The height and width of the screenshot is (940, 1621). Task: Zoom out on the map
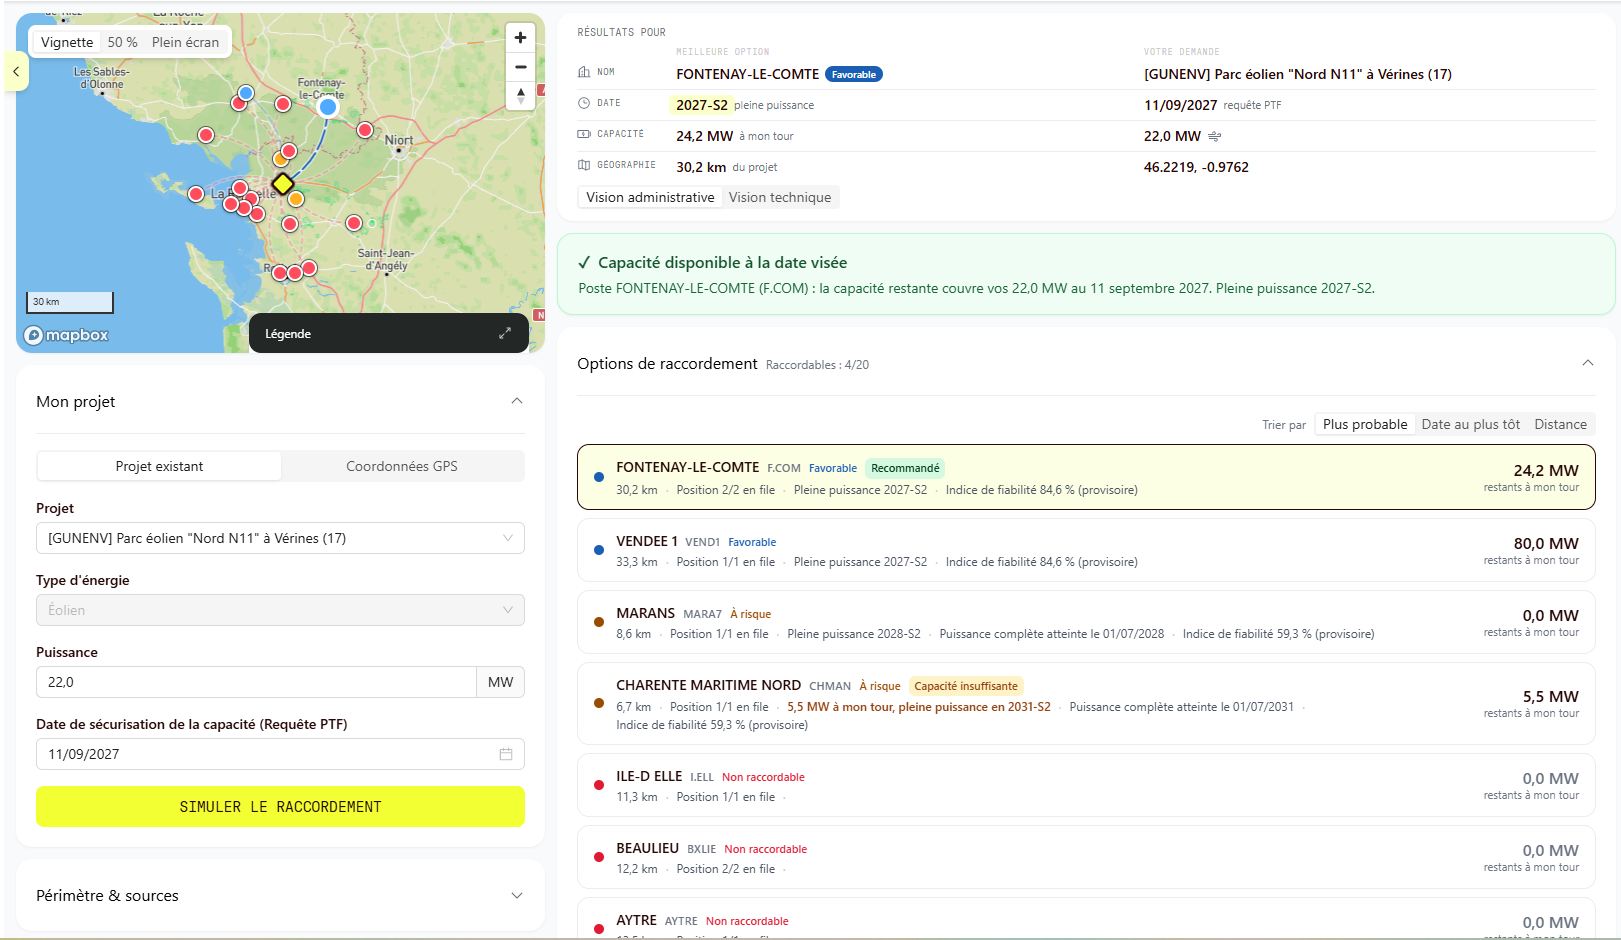(x=520, y=67)
